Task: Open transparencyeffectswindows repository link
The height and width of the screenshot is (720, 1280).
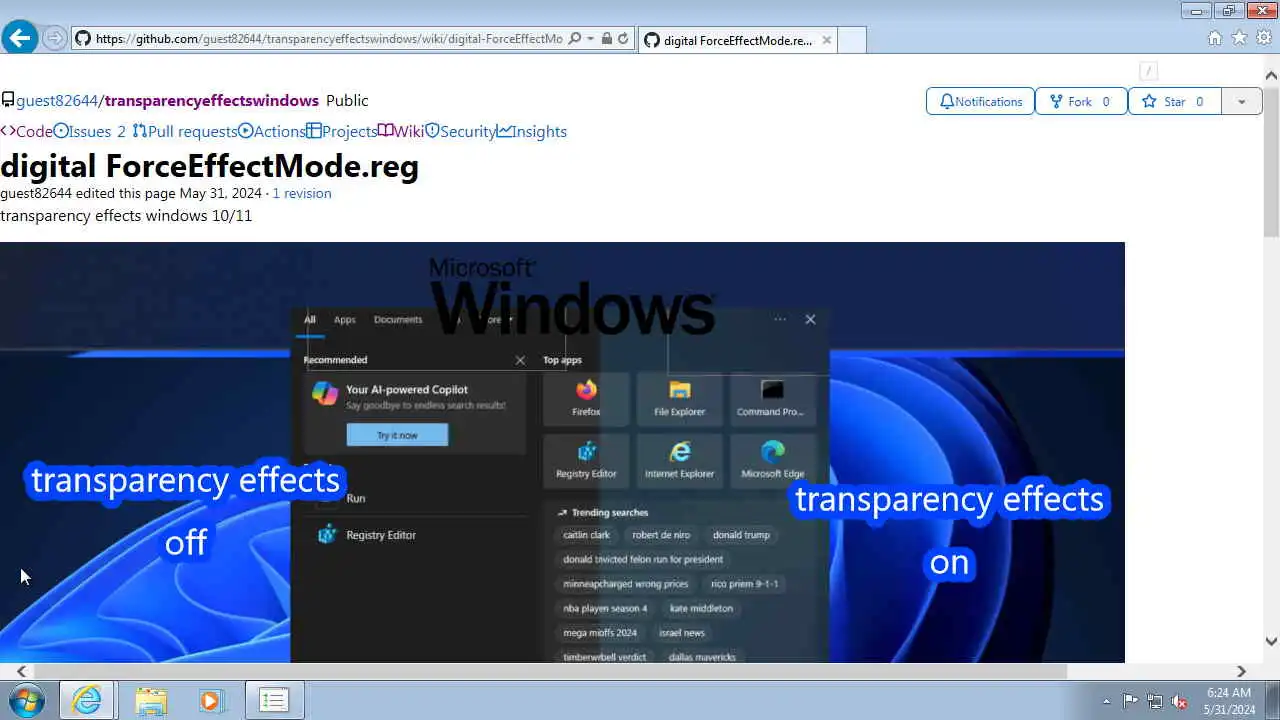Action: click(x=211, y=100)
